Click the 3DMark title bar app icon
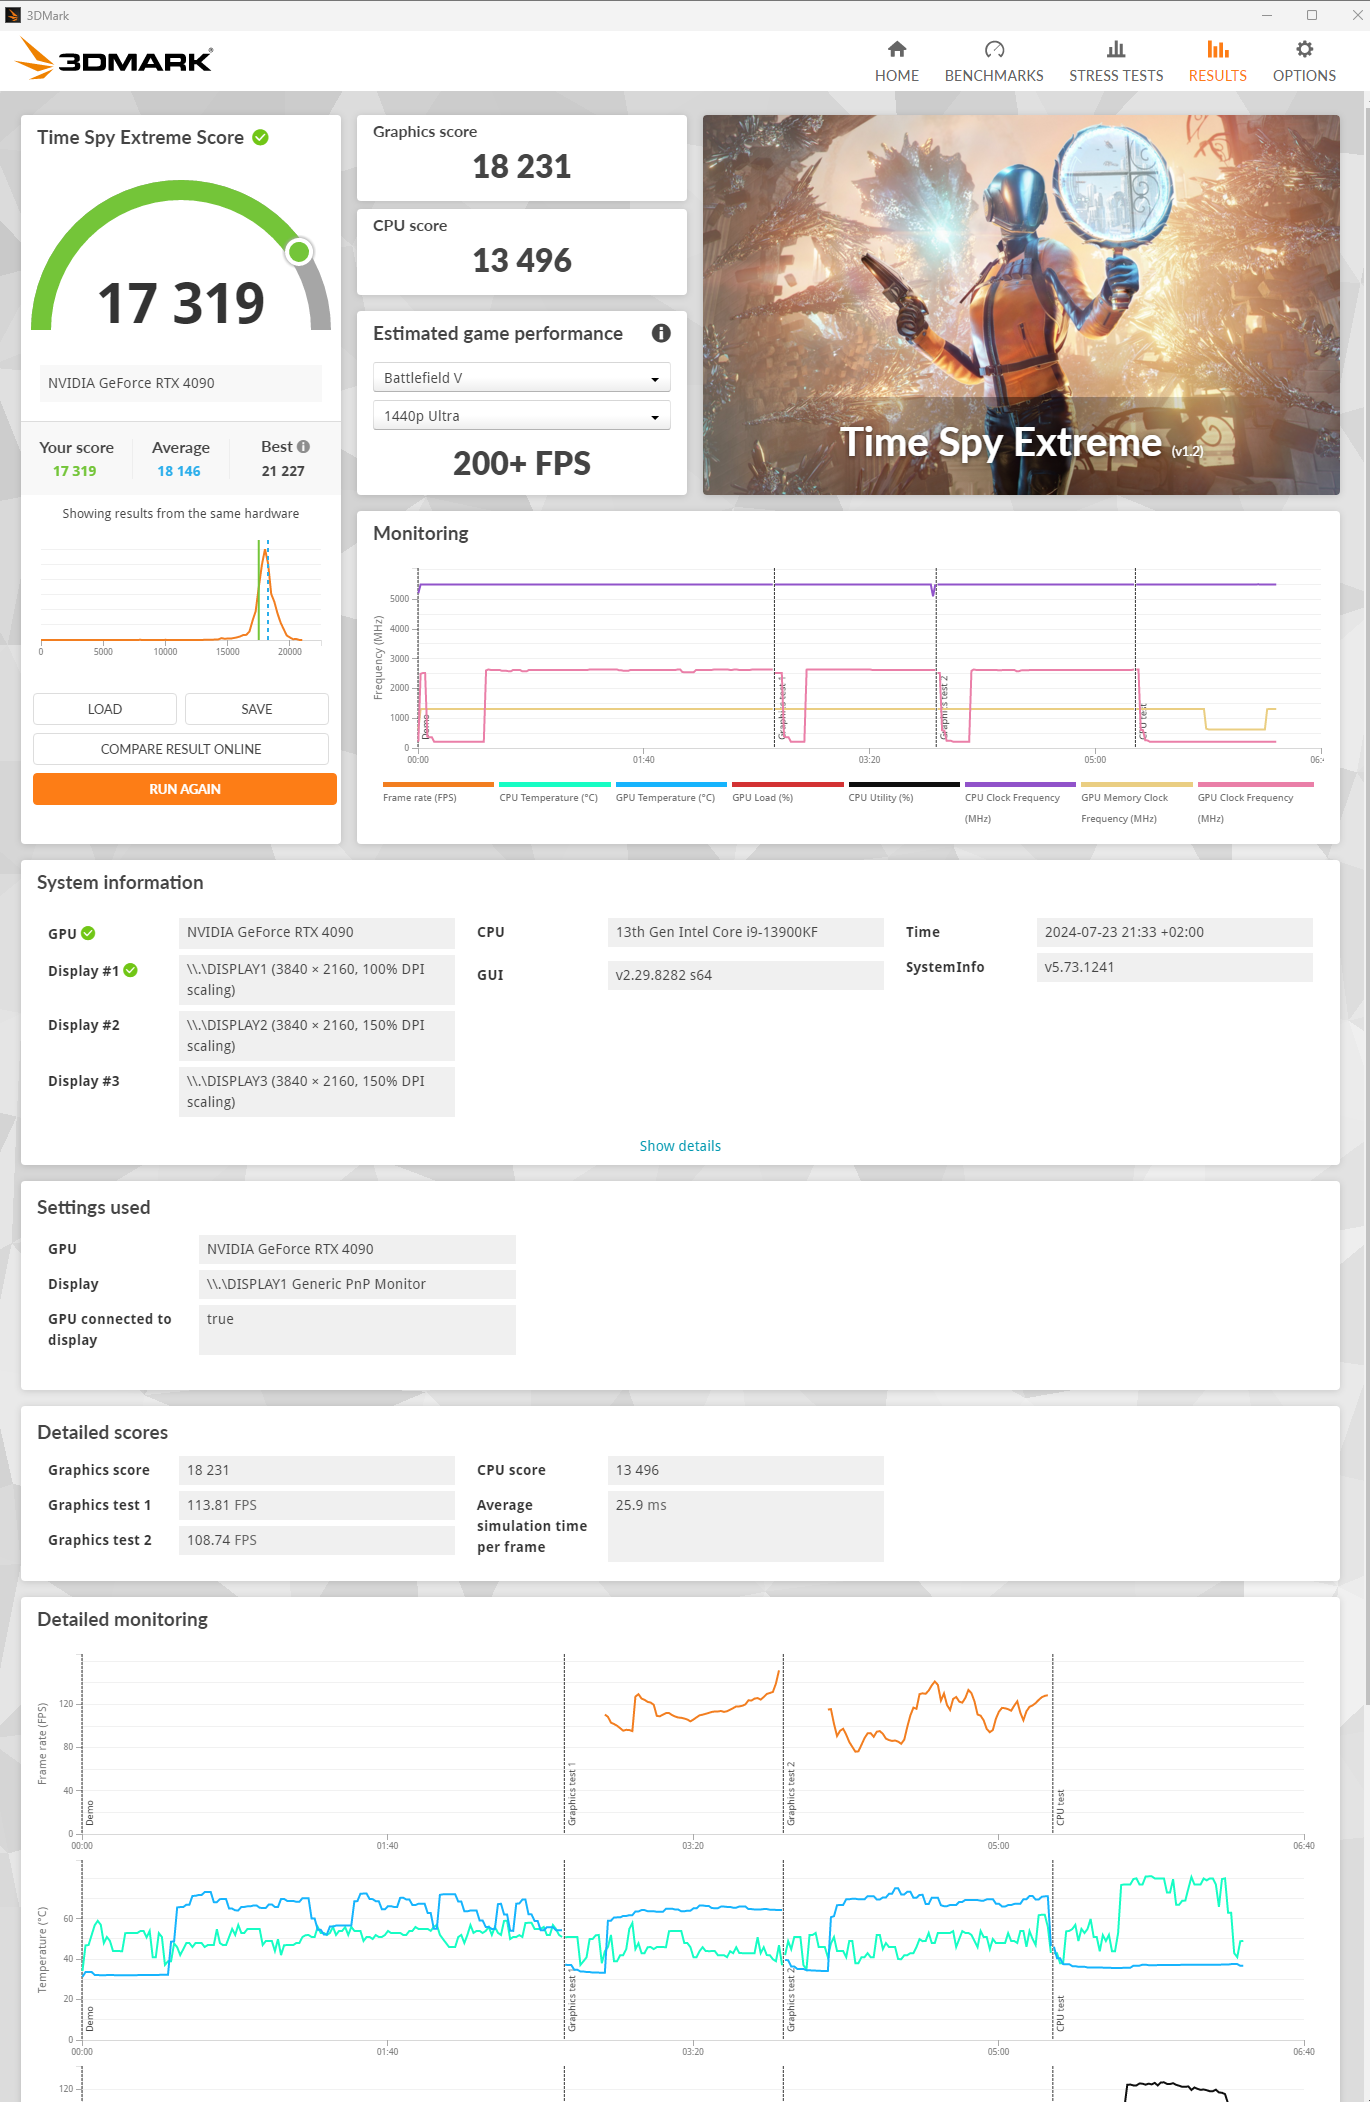Viewport: 1370px width, 2102px height. click(x=13, y=15)
